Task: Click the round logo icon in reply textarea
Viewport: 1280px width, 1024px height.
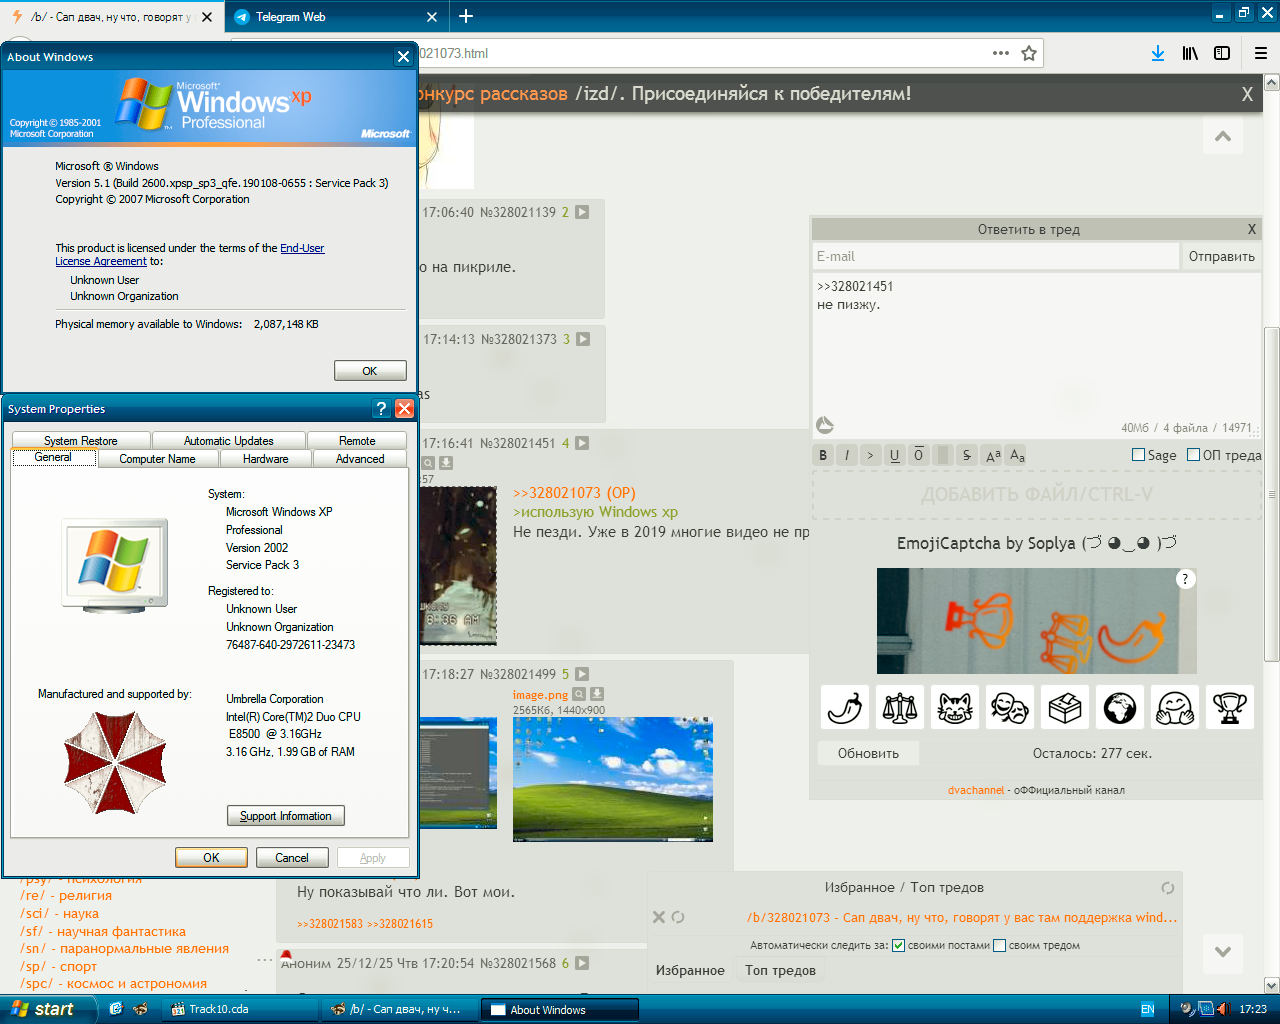Action: click(x=825, y=426)
